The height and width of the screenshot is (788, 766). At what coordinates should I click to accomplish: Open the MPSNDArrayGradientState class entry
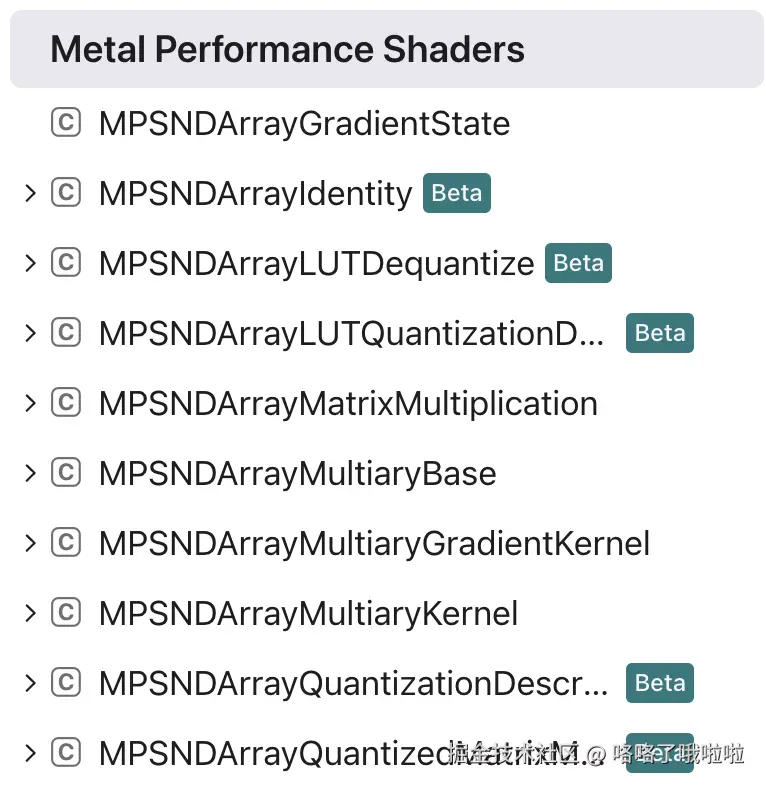(x=305, y=124)
